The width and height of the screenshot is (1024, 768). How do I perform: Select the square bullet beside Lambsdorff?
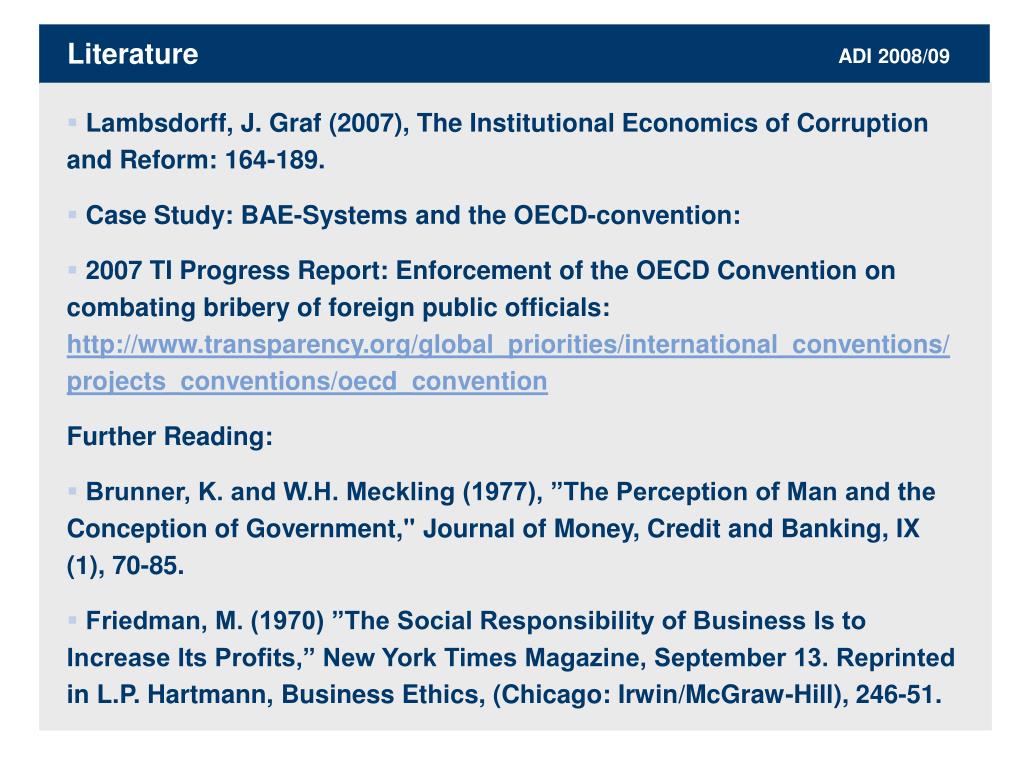[x=72, y=122]
